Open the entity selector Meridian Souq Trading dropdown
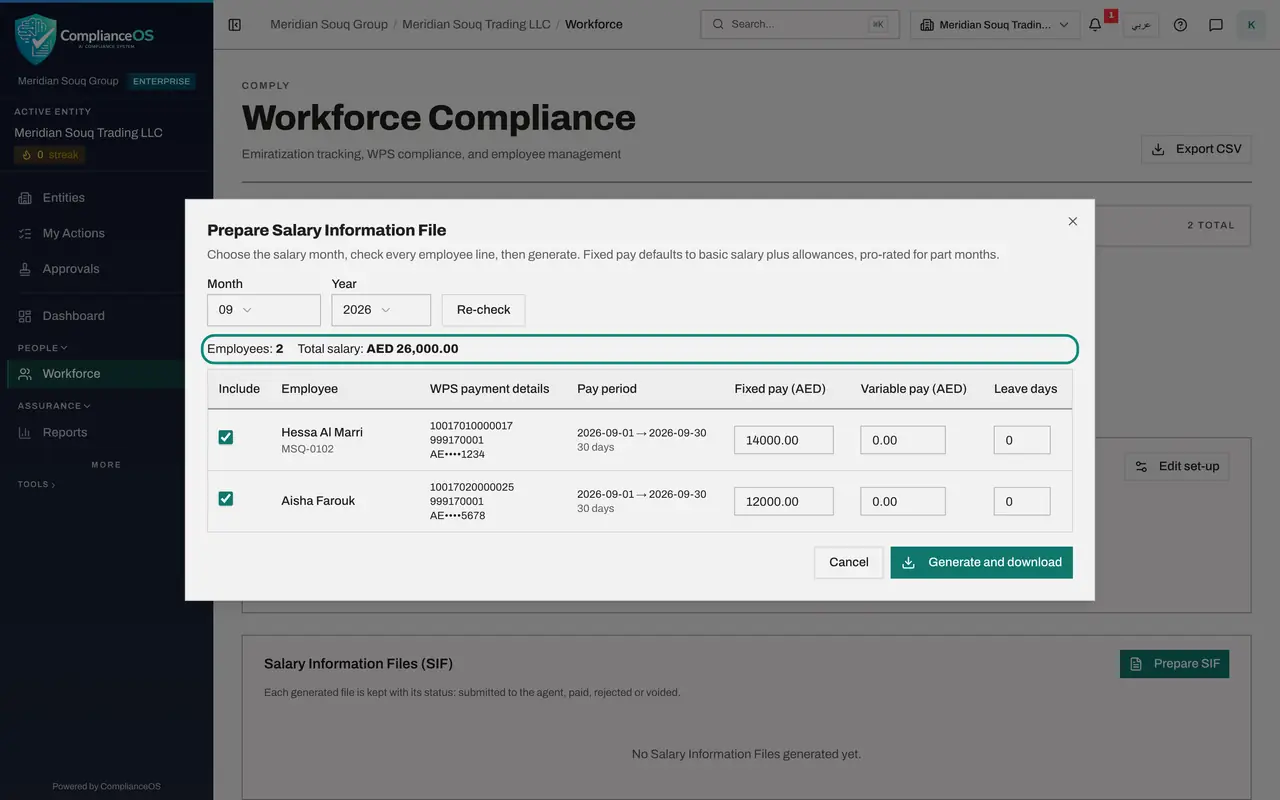 point(995,25)
